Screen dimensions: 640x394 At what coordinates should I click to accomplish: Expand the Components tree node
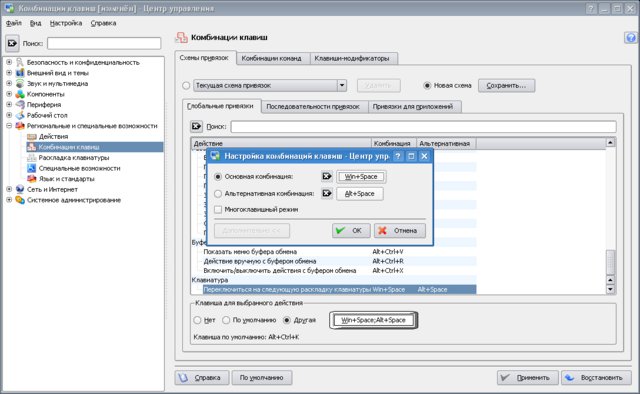pos(9,94)
